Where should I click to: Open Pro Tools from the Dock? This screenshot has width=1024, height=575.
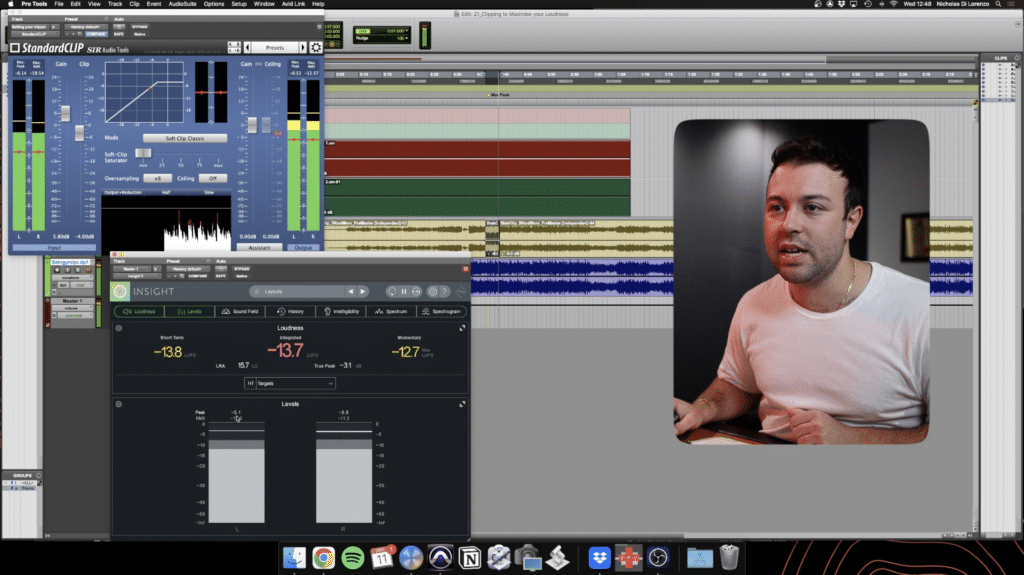click(x=440, y=557)
